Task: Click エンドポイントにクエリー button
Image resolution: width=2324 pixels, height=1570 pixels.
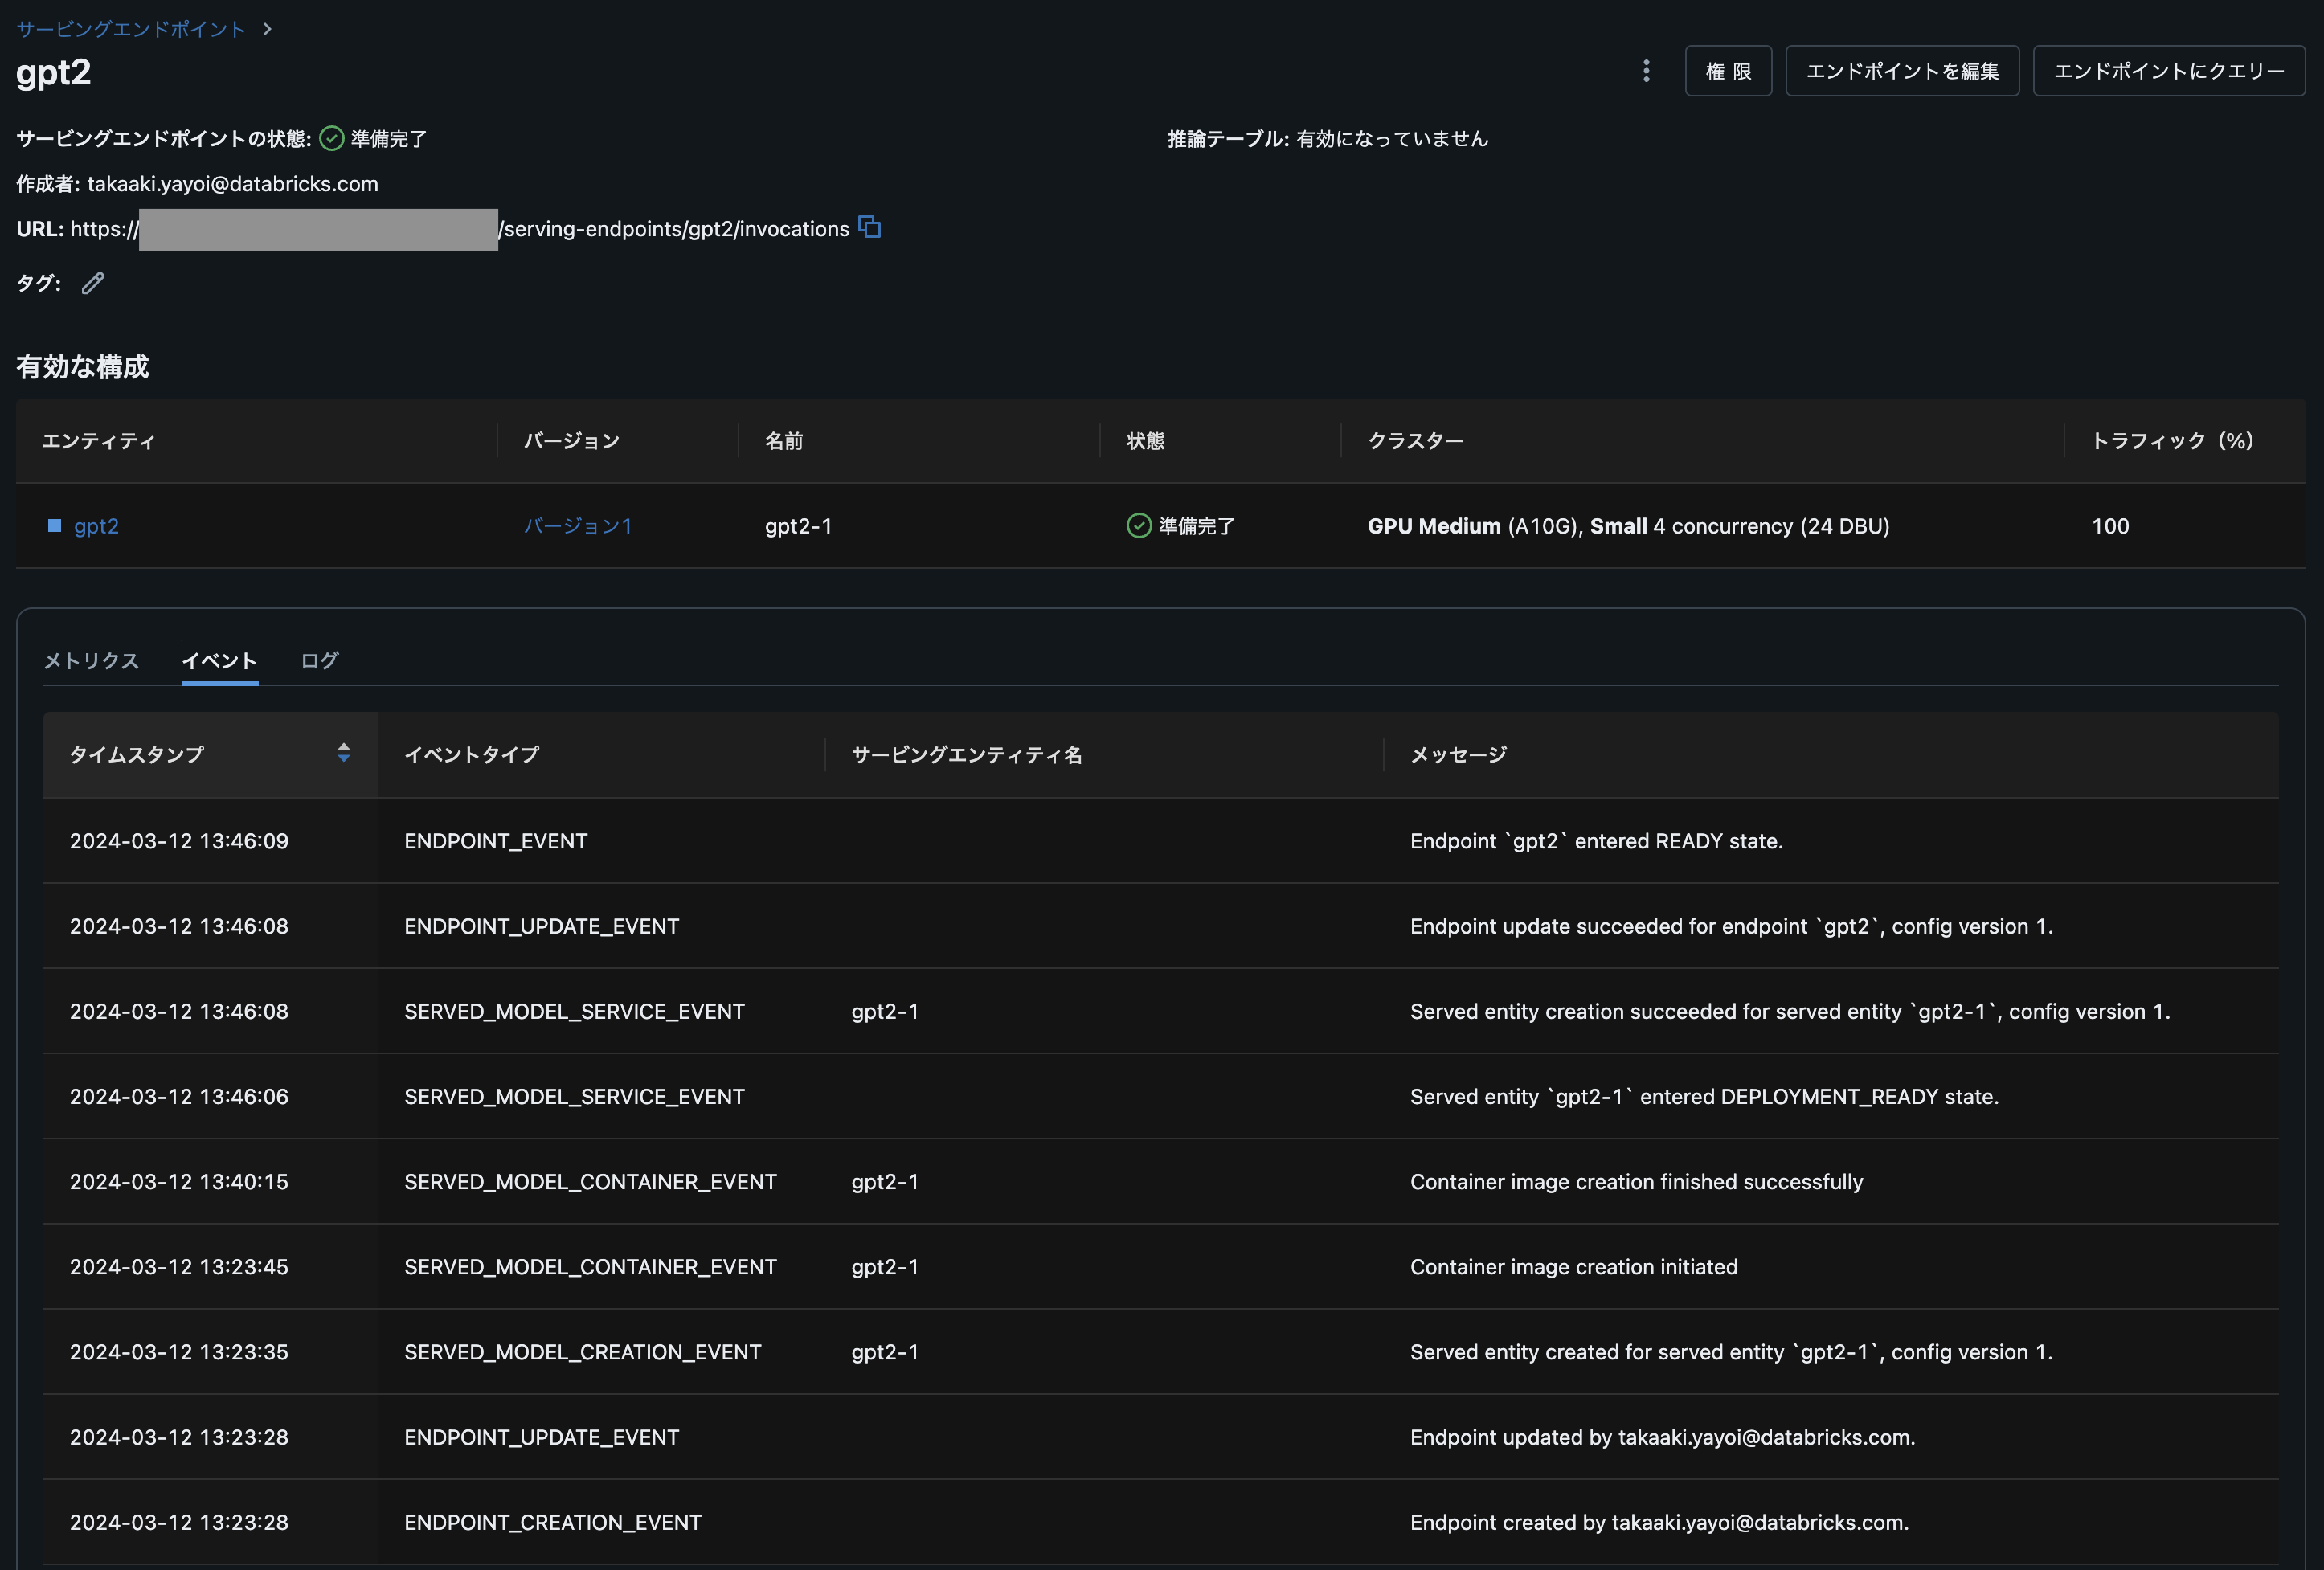Action: (x=2168, y=71)
